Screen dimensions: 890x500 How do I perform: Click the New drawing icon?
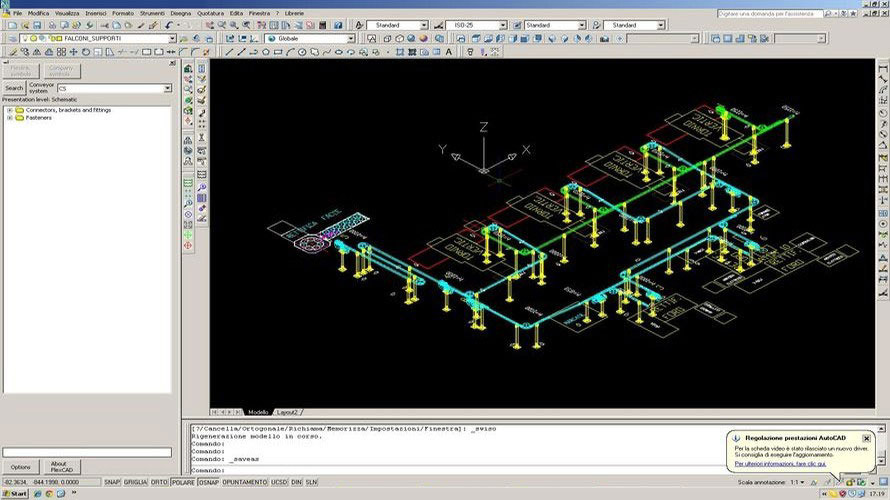tap(12, 26)
